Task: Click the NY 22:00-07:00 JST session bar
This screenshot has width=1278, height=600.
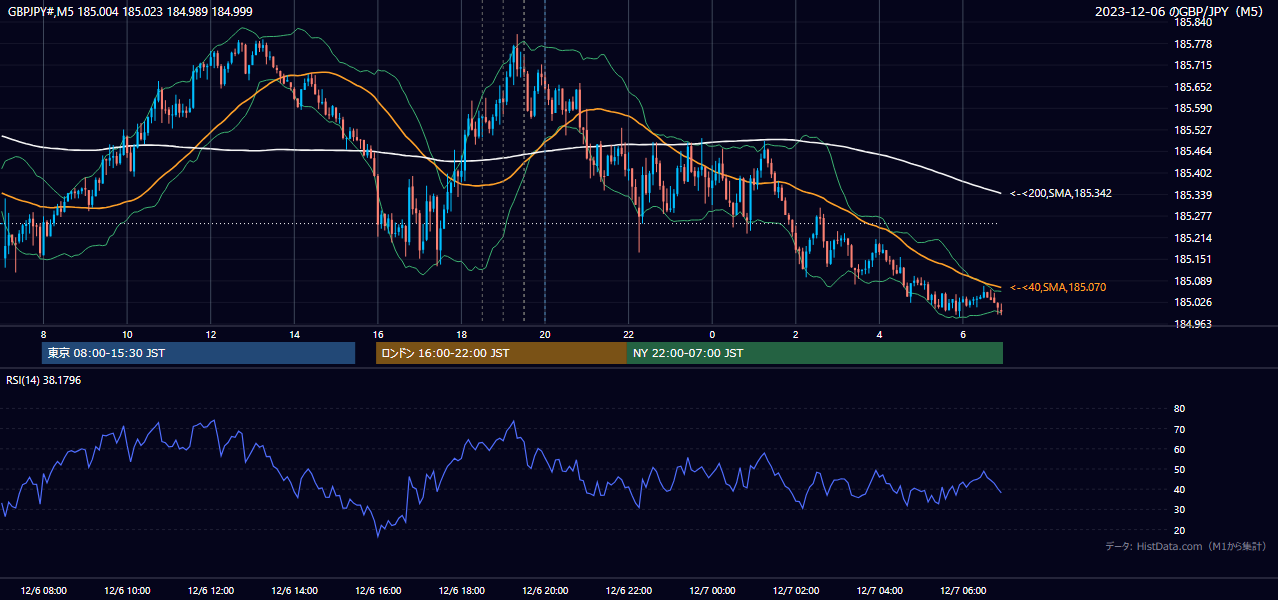Action: pyautogui.click(x=814, y=353)
